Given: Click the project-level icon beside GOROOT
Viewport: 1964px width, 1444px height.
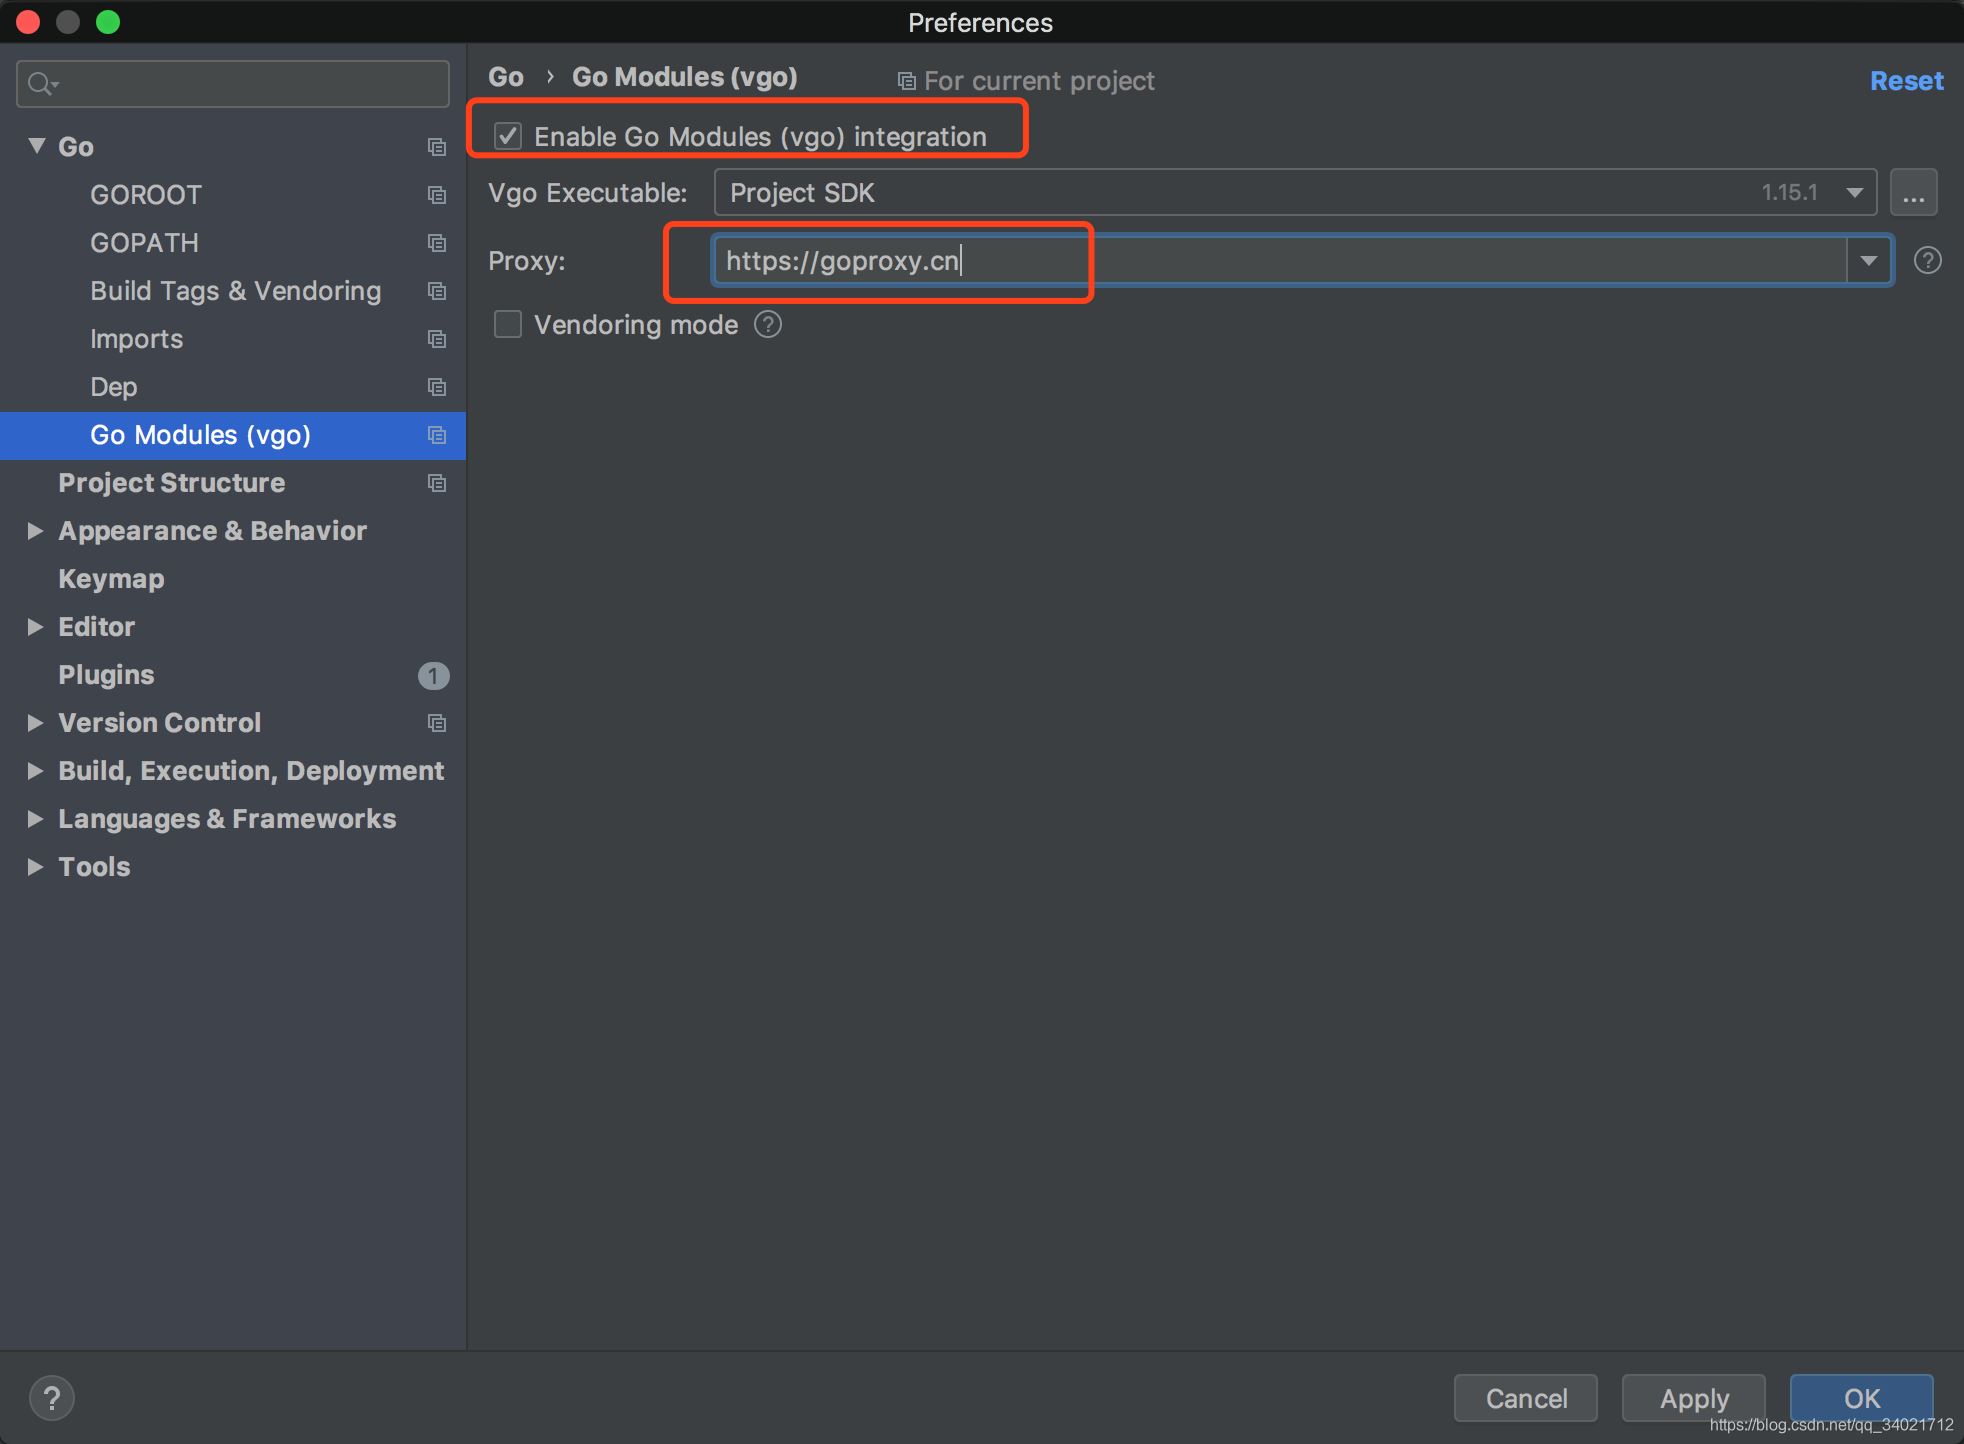Looking at the screenshot, I should 437,195.
